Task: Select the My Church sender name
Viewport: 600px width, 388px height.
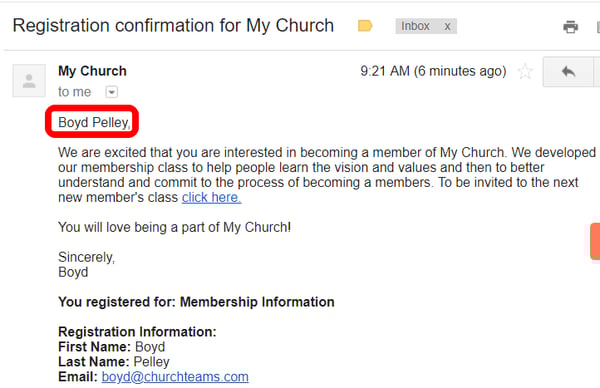Action: (x=92, y=71)
